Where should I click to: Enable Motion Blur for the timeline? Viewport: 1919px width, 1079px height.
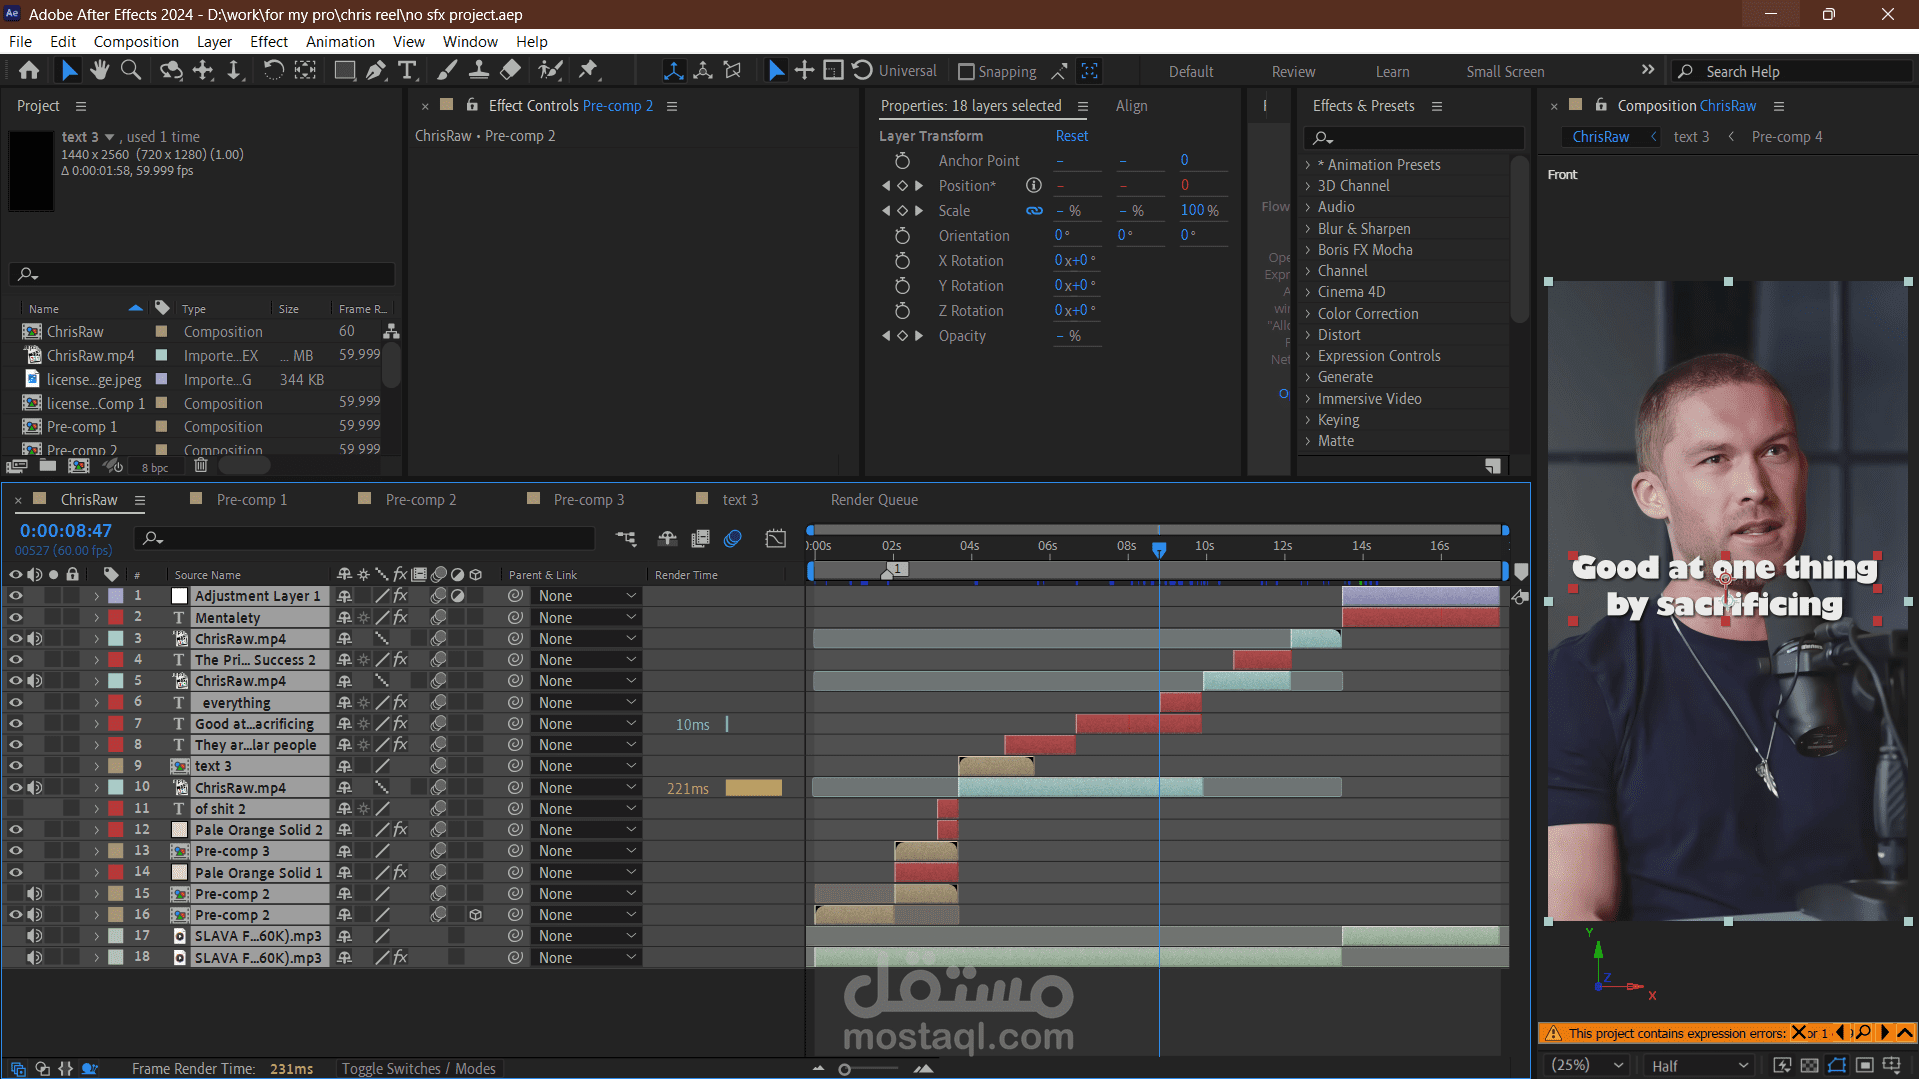click(733, 539)
